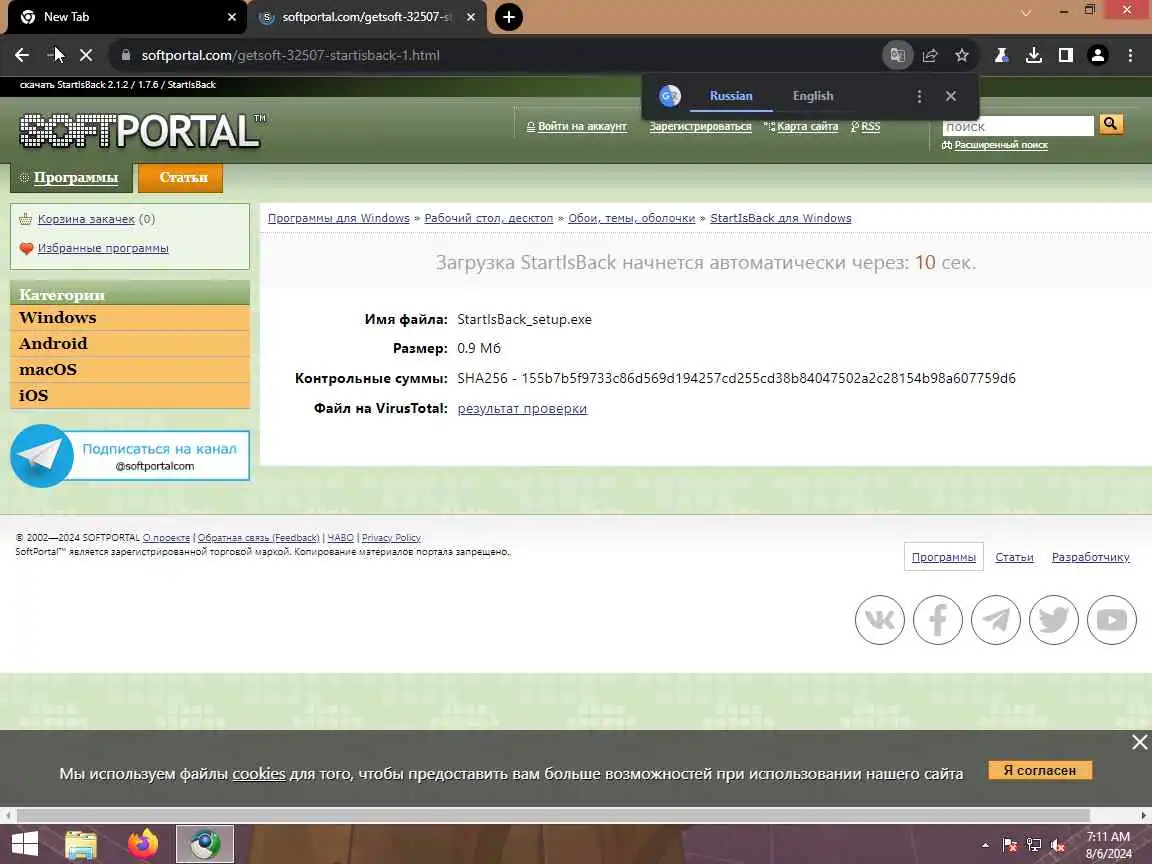Select the macOS category

(130, 370)
